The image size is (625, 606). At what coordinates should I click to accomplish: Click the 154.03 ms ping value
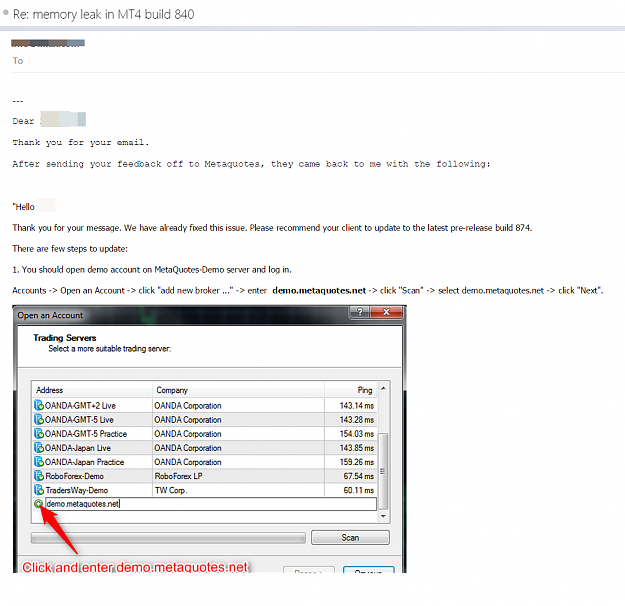[x=357, y=434]
